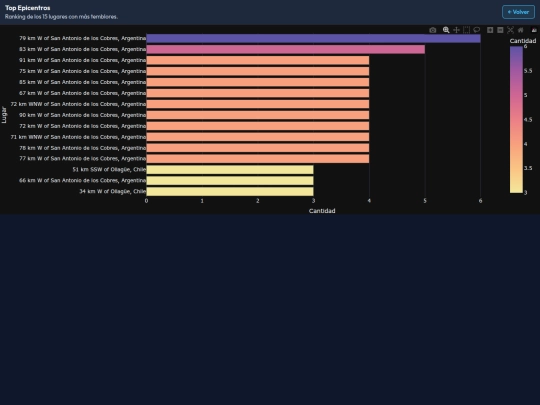
Task: Click the Cantidad color scale gradient bar
Action: click(x=516, y=120)
